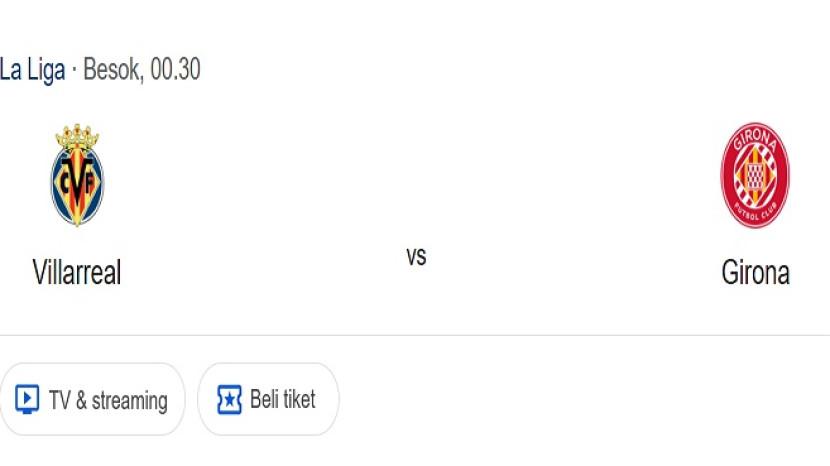Viewport: 830px width, 466px height.
Task: Click the 00.30 kickoff time
Action: pyautogui.click(x=175, y=70)
